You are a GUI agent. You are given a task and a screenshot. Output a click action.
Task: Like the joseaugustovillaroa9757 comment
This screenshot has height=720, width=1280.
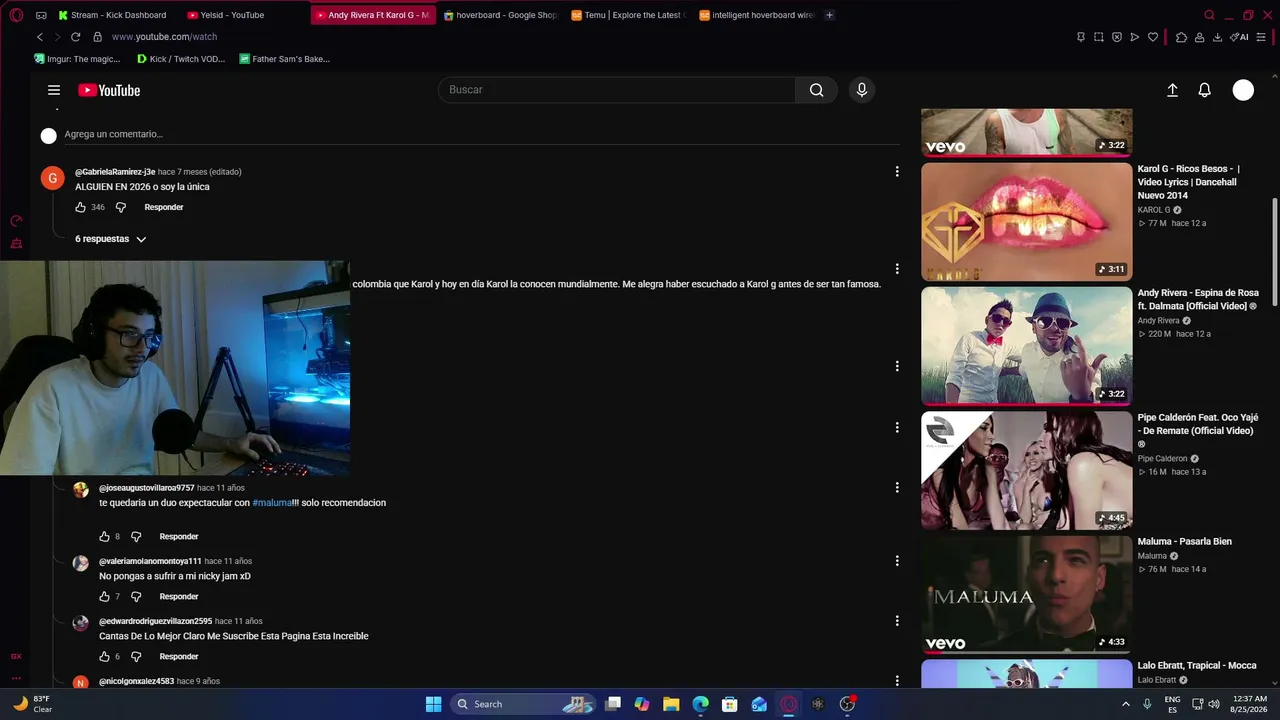(x=105, y=536)
